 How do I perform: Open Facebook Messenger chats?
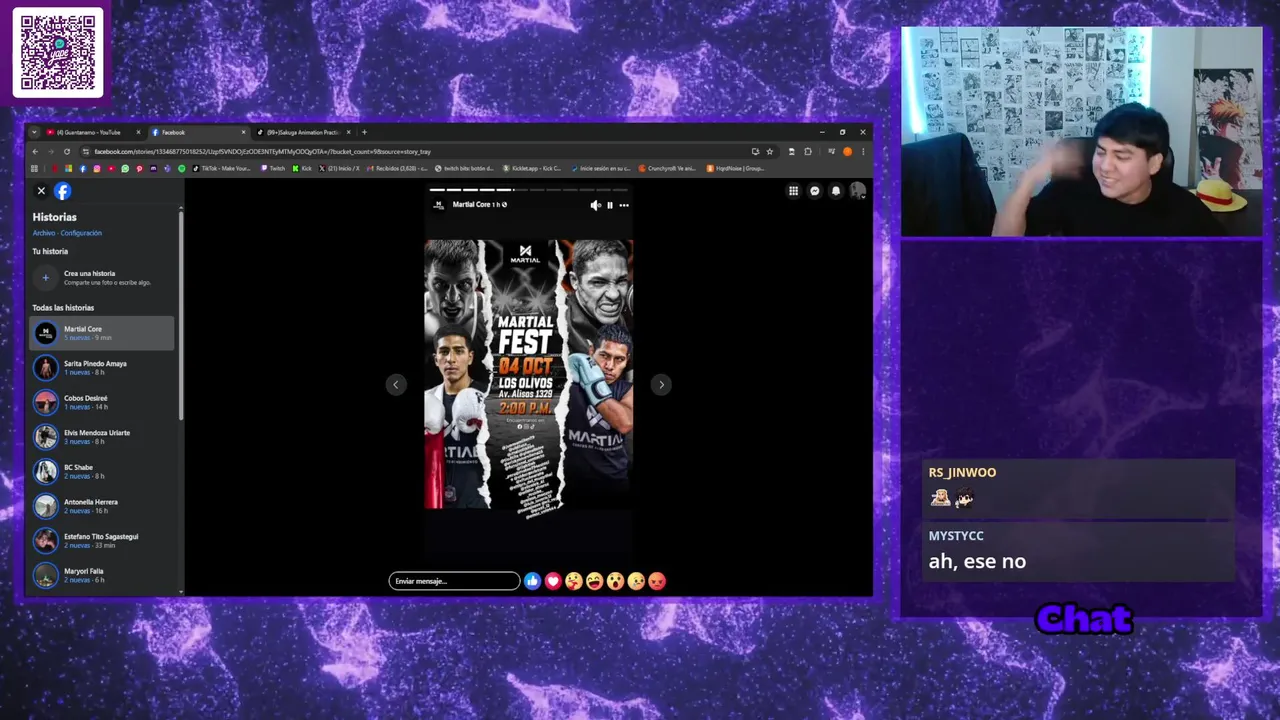(x=815, y=191)
